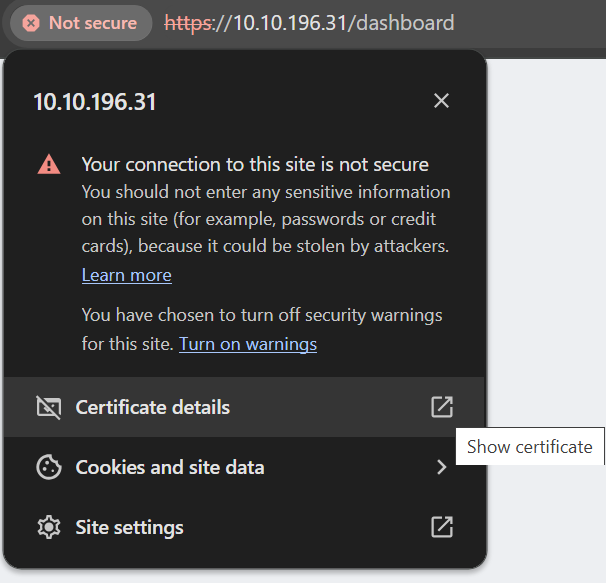This screenshot has width=606, height=583.
Task: Click the red warning triangle icon
Action: (49, 164)
